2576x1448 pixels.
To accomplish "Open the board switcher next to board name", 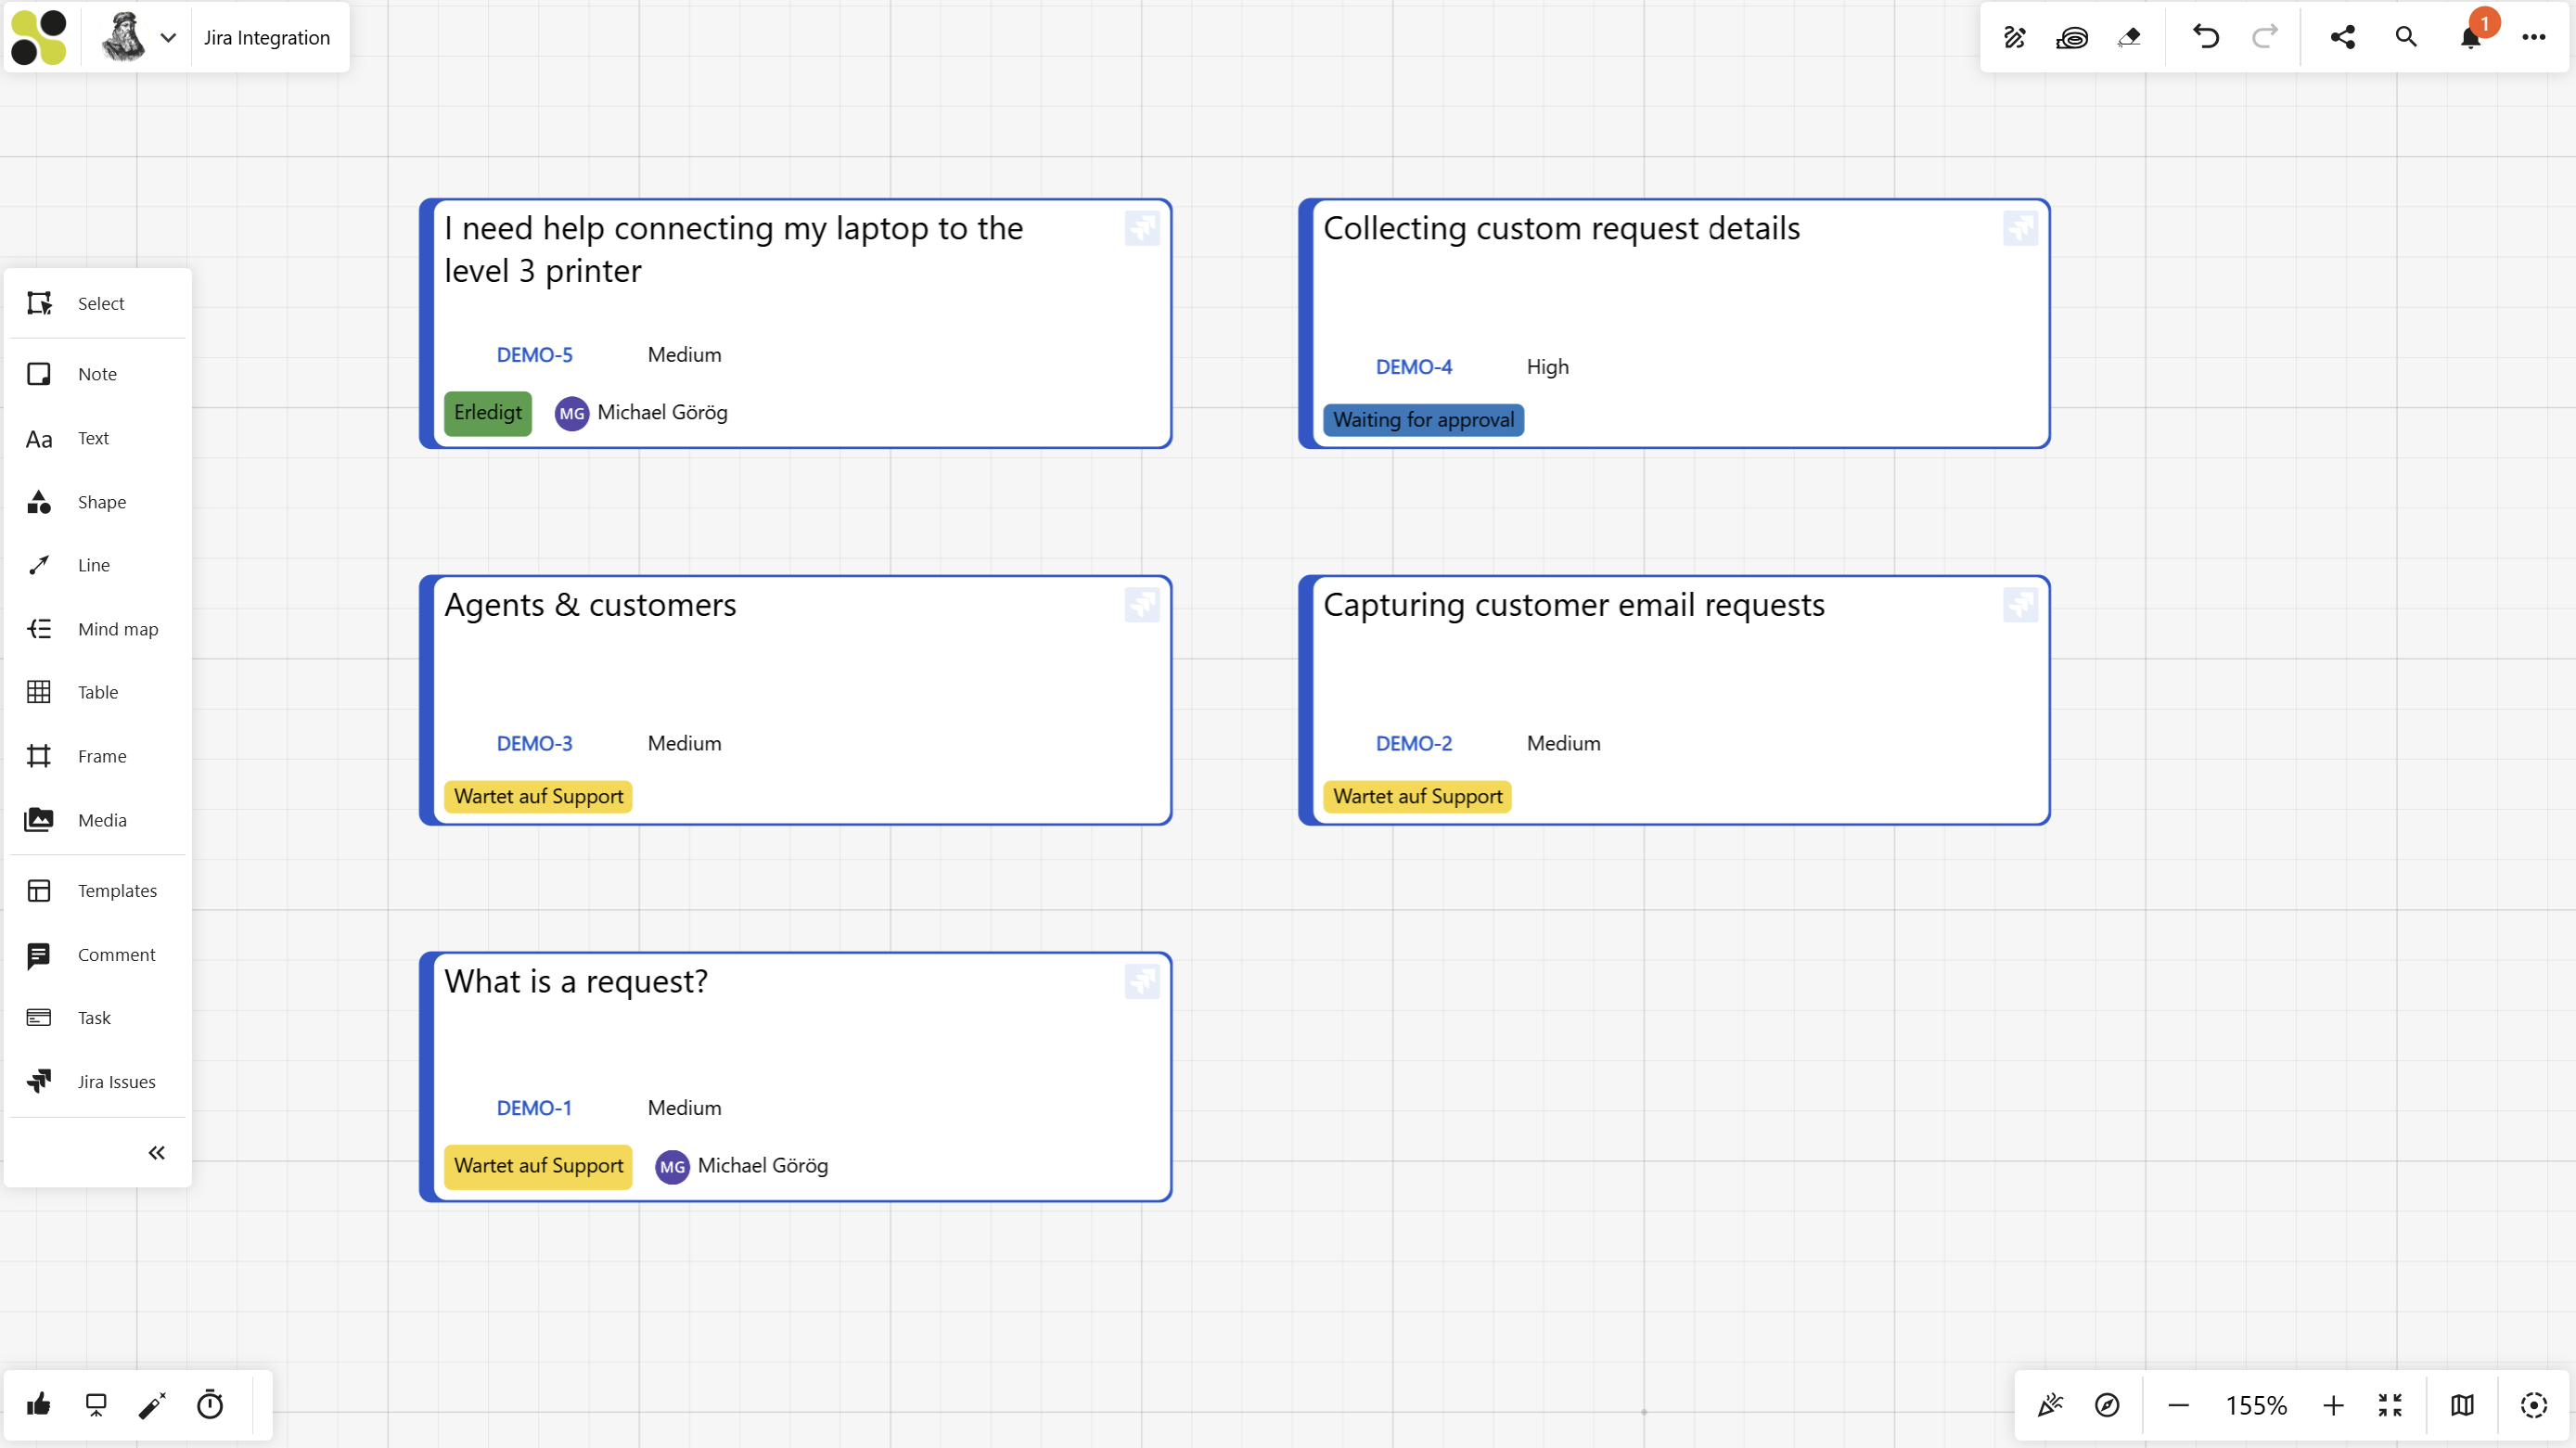I will tap(167, 37).
